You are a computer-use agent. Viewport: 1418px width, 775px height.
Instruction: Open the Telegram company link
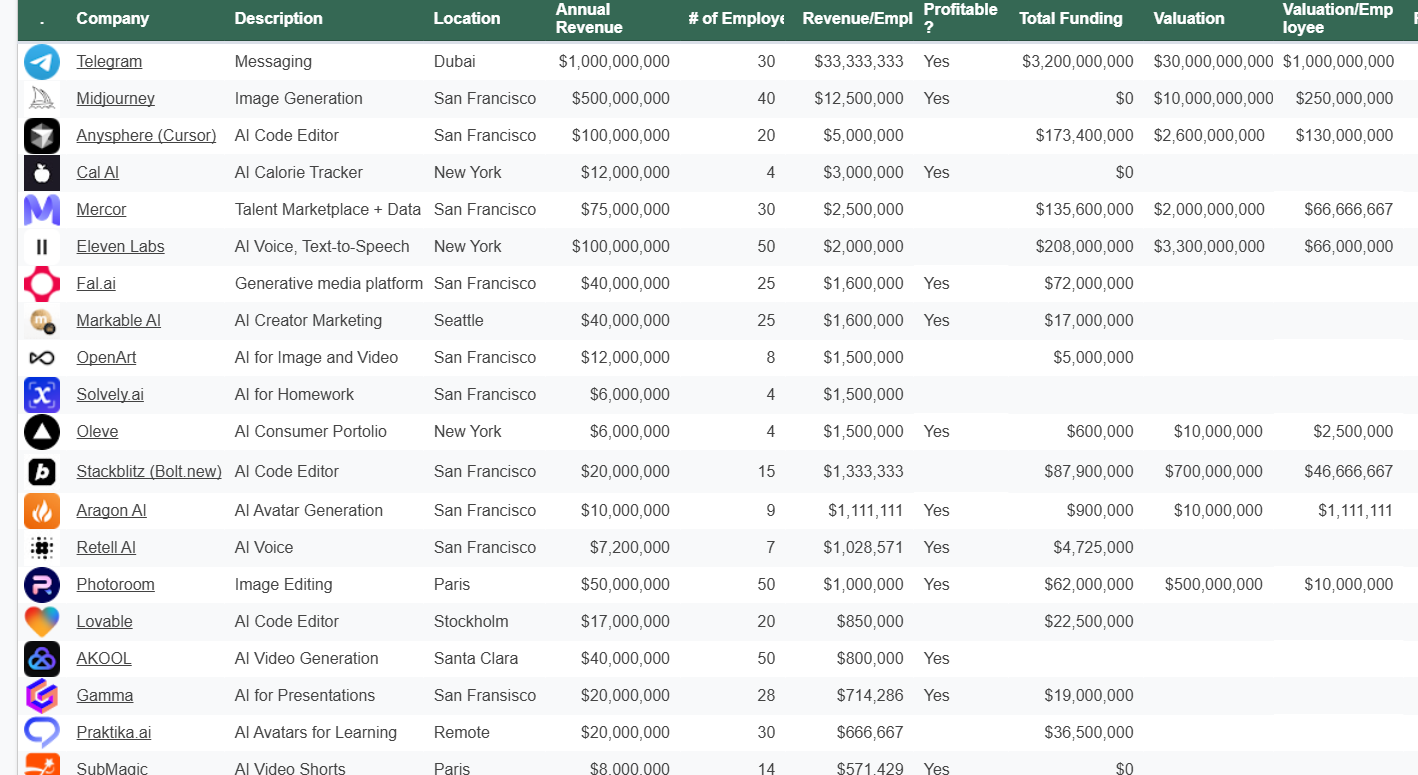pyautogui.click(x=109, y=62)
